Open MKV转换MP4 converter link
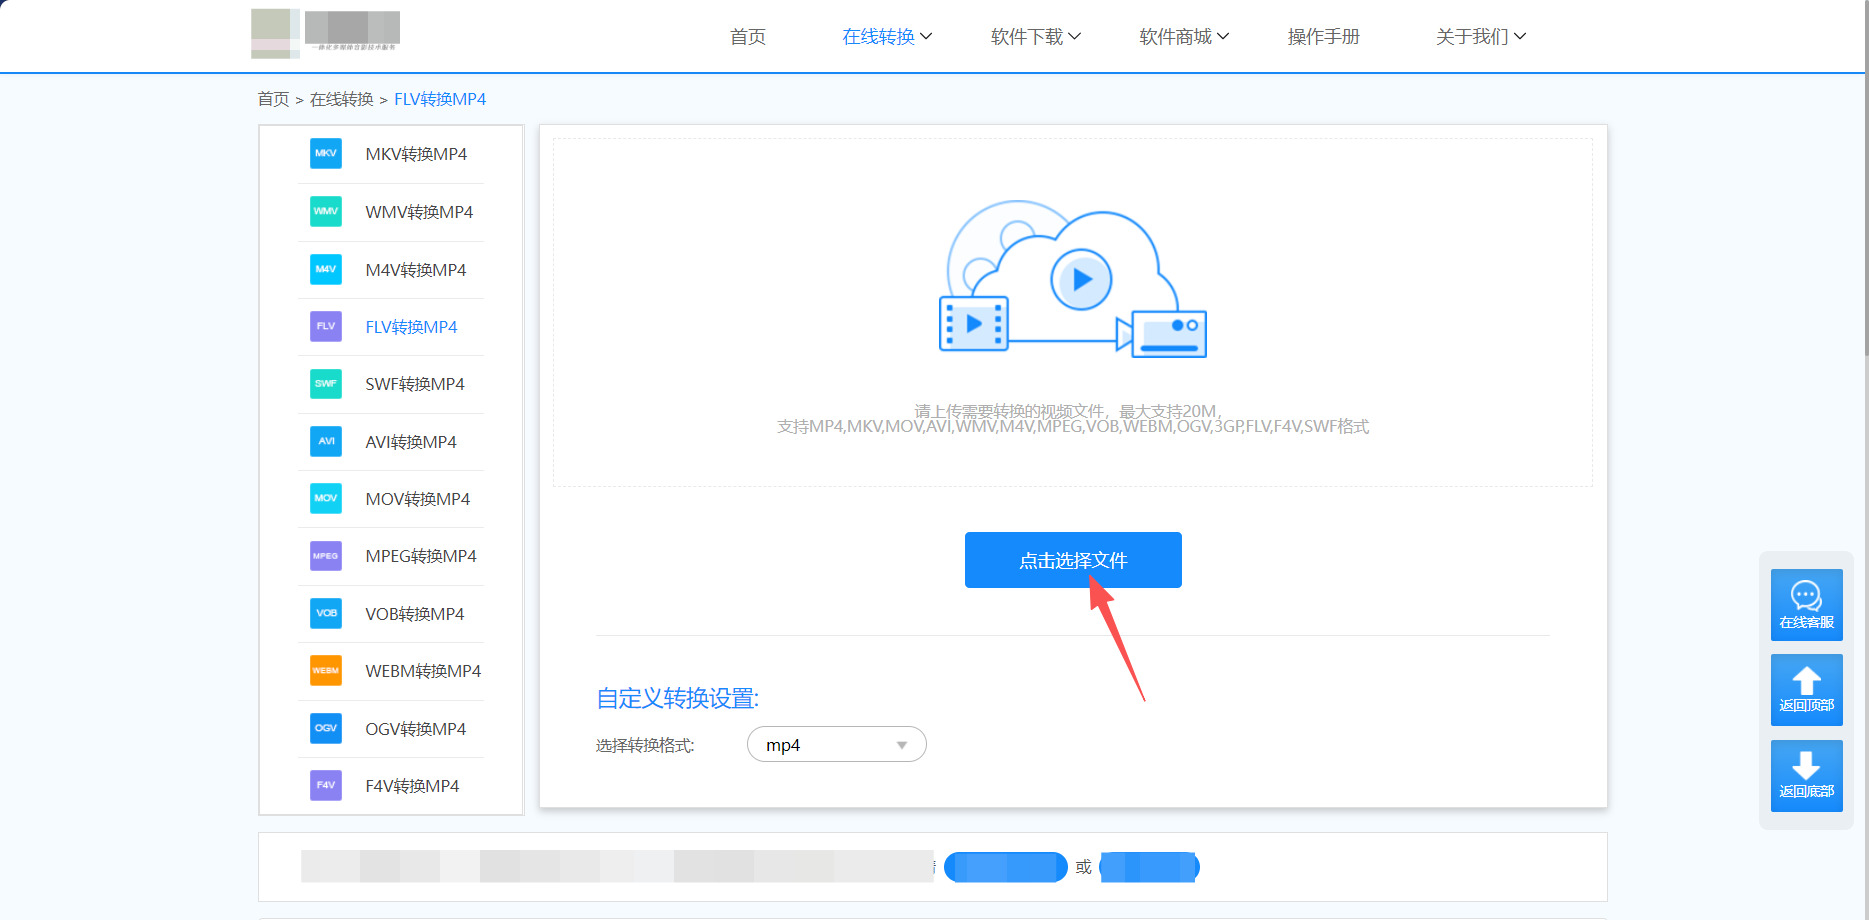The image size is (1869, 920). 416,154
